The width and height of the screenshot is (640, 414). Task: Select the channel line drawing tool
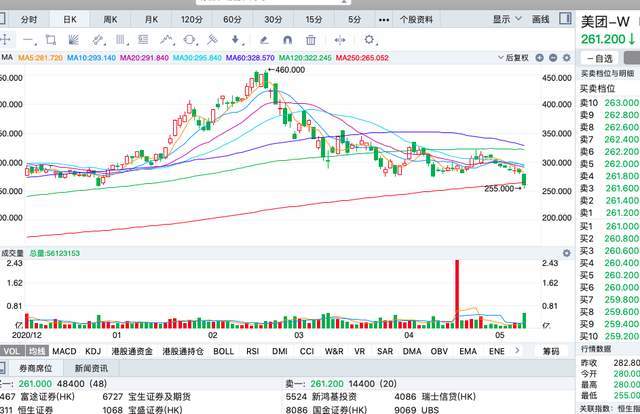[97, 40]
